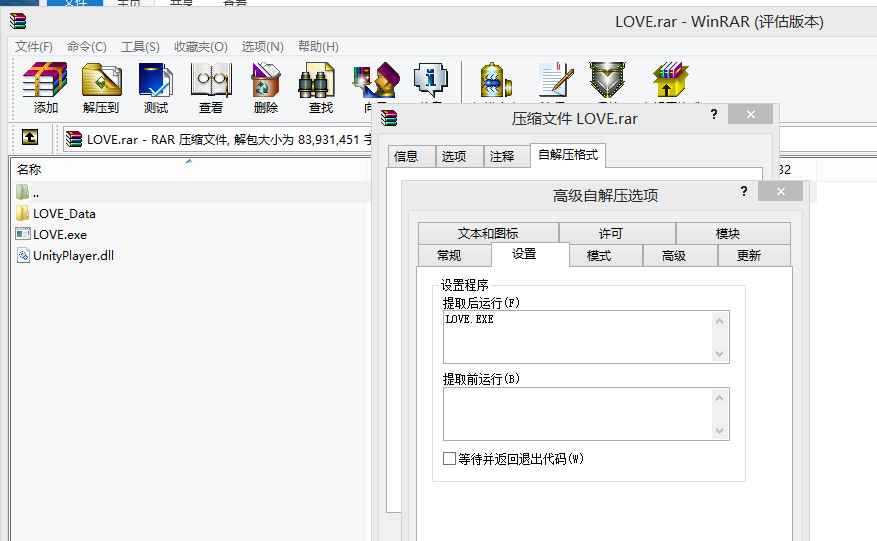
Task: Click scroll down arrow in 提取前运行 box
Action: (x=719, y=430)
